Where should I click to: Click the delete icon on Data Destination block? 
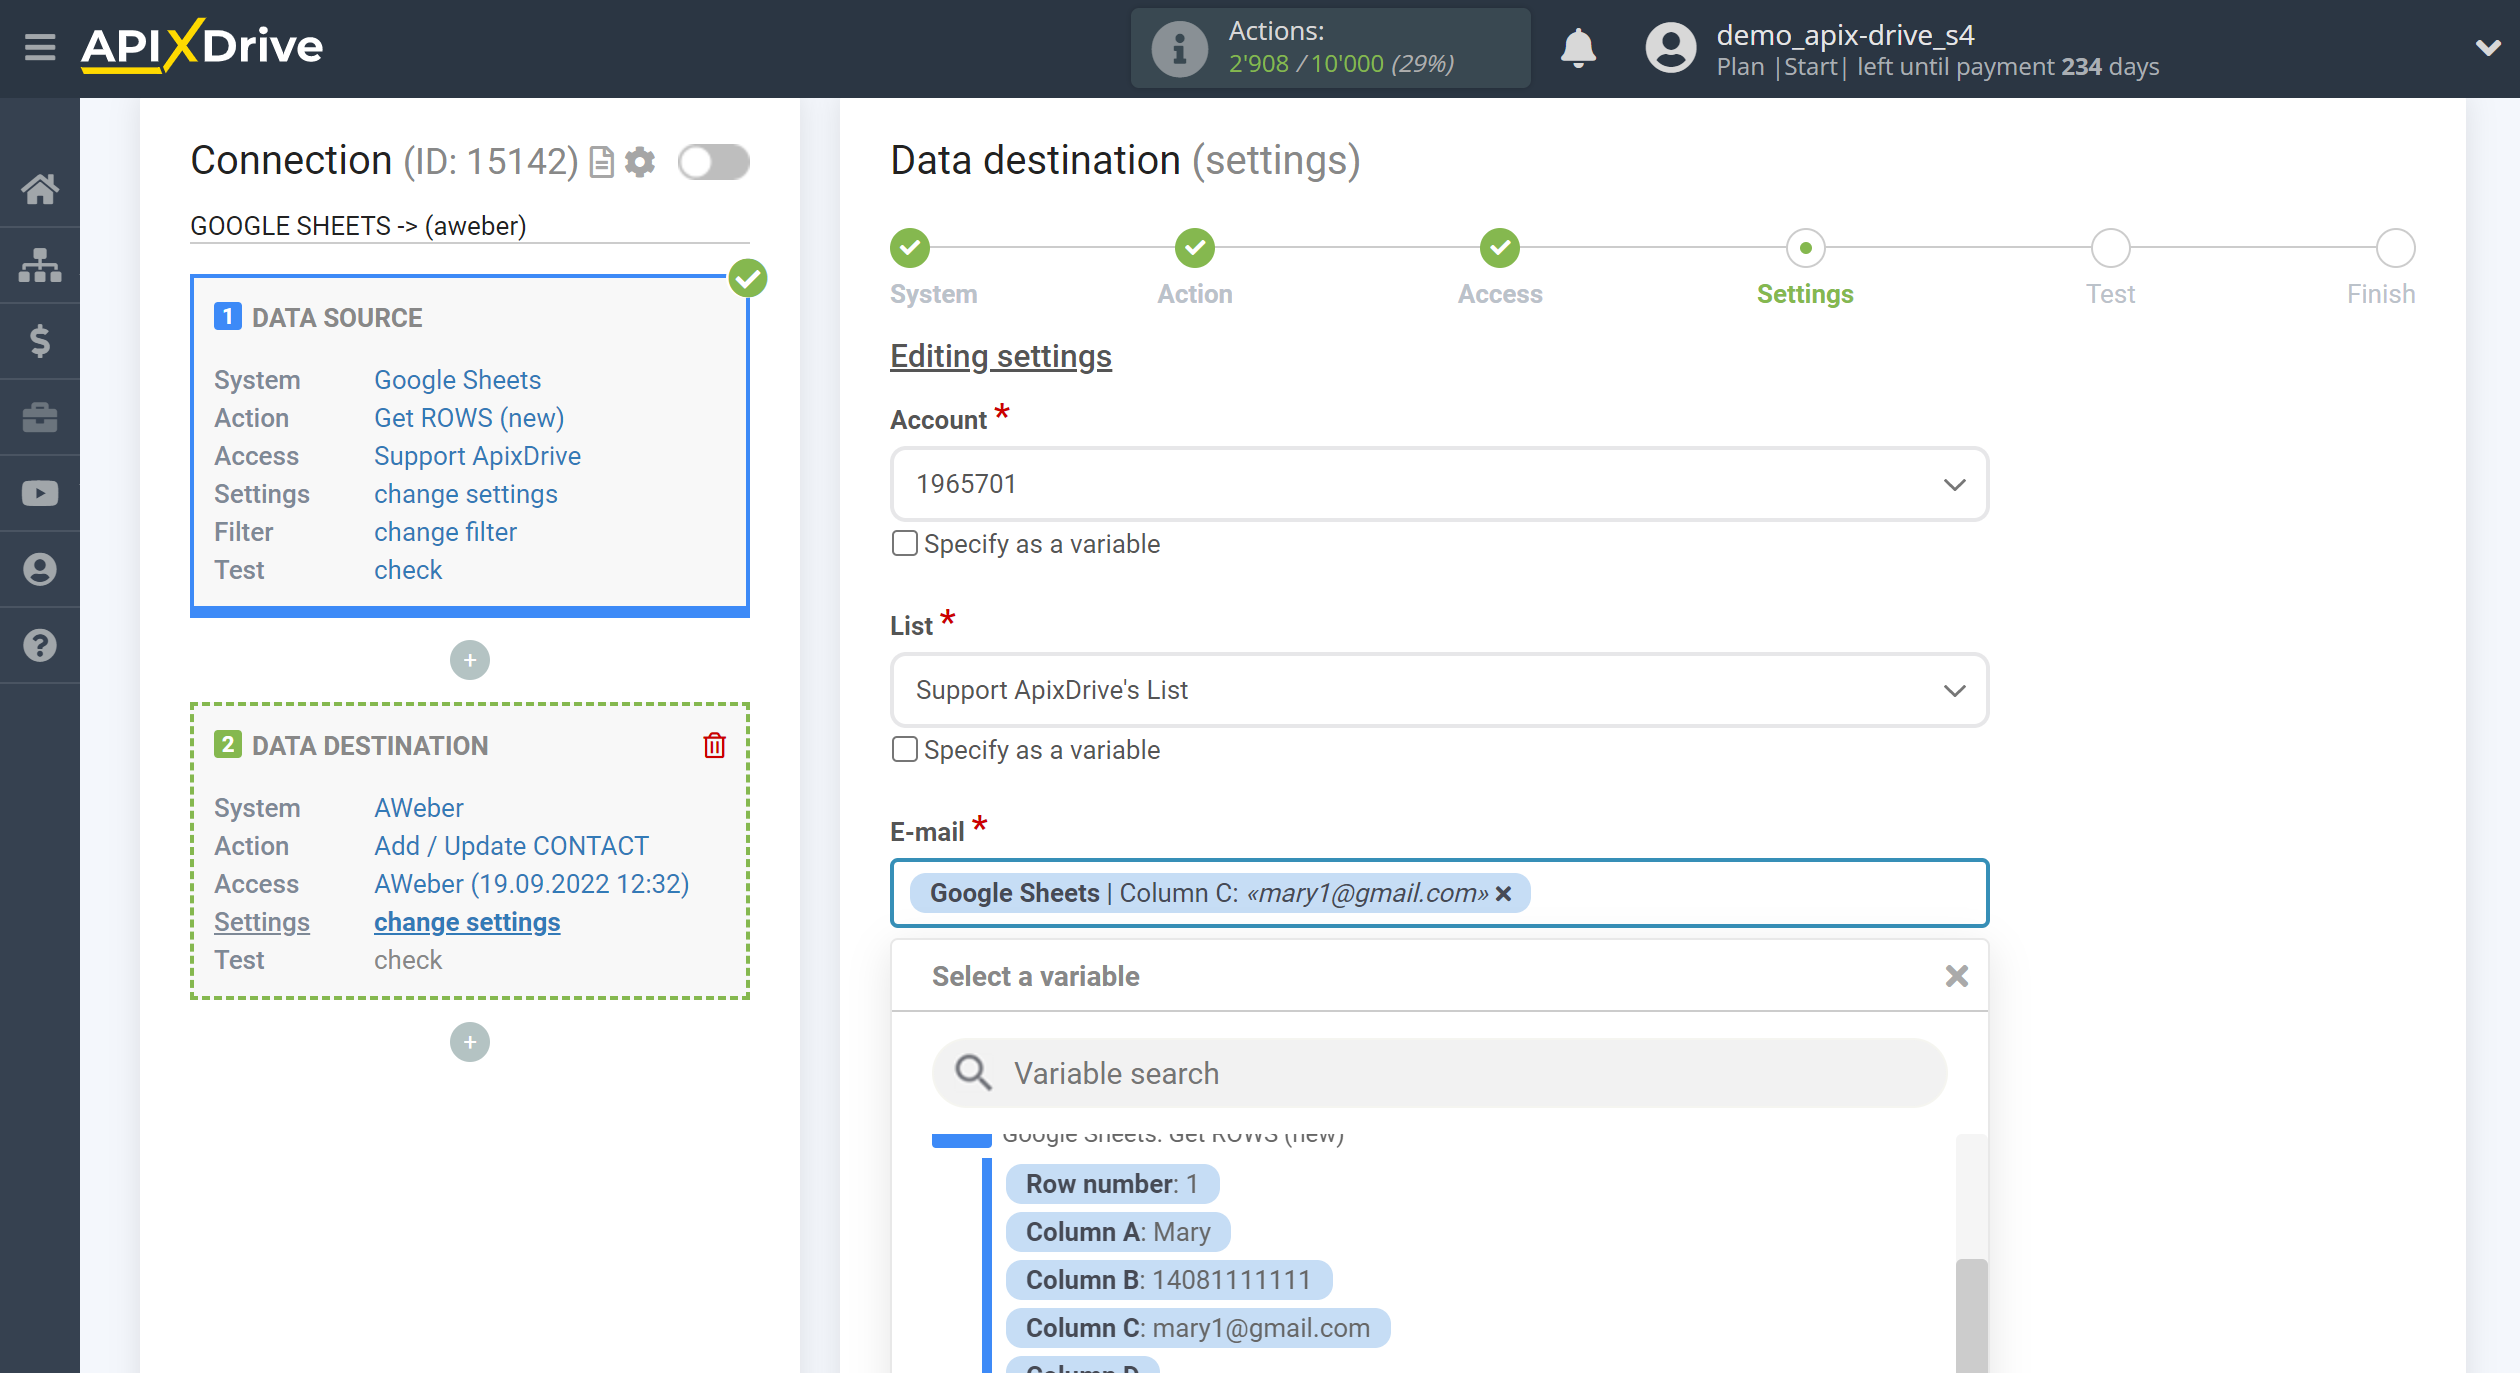pos(713,746)
